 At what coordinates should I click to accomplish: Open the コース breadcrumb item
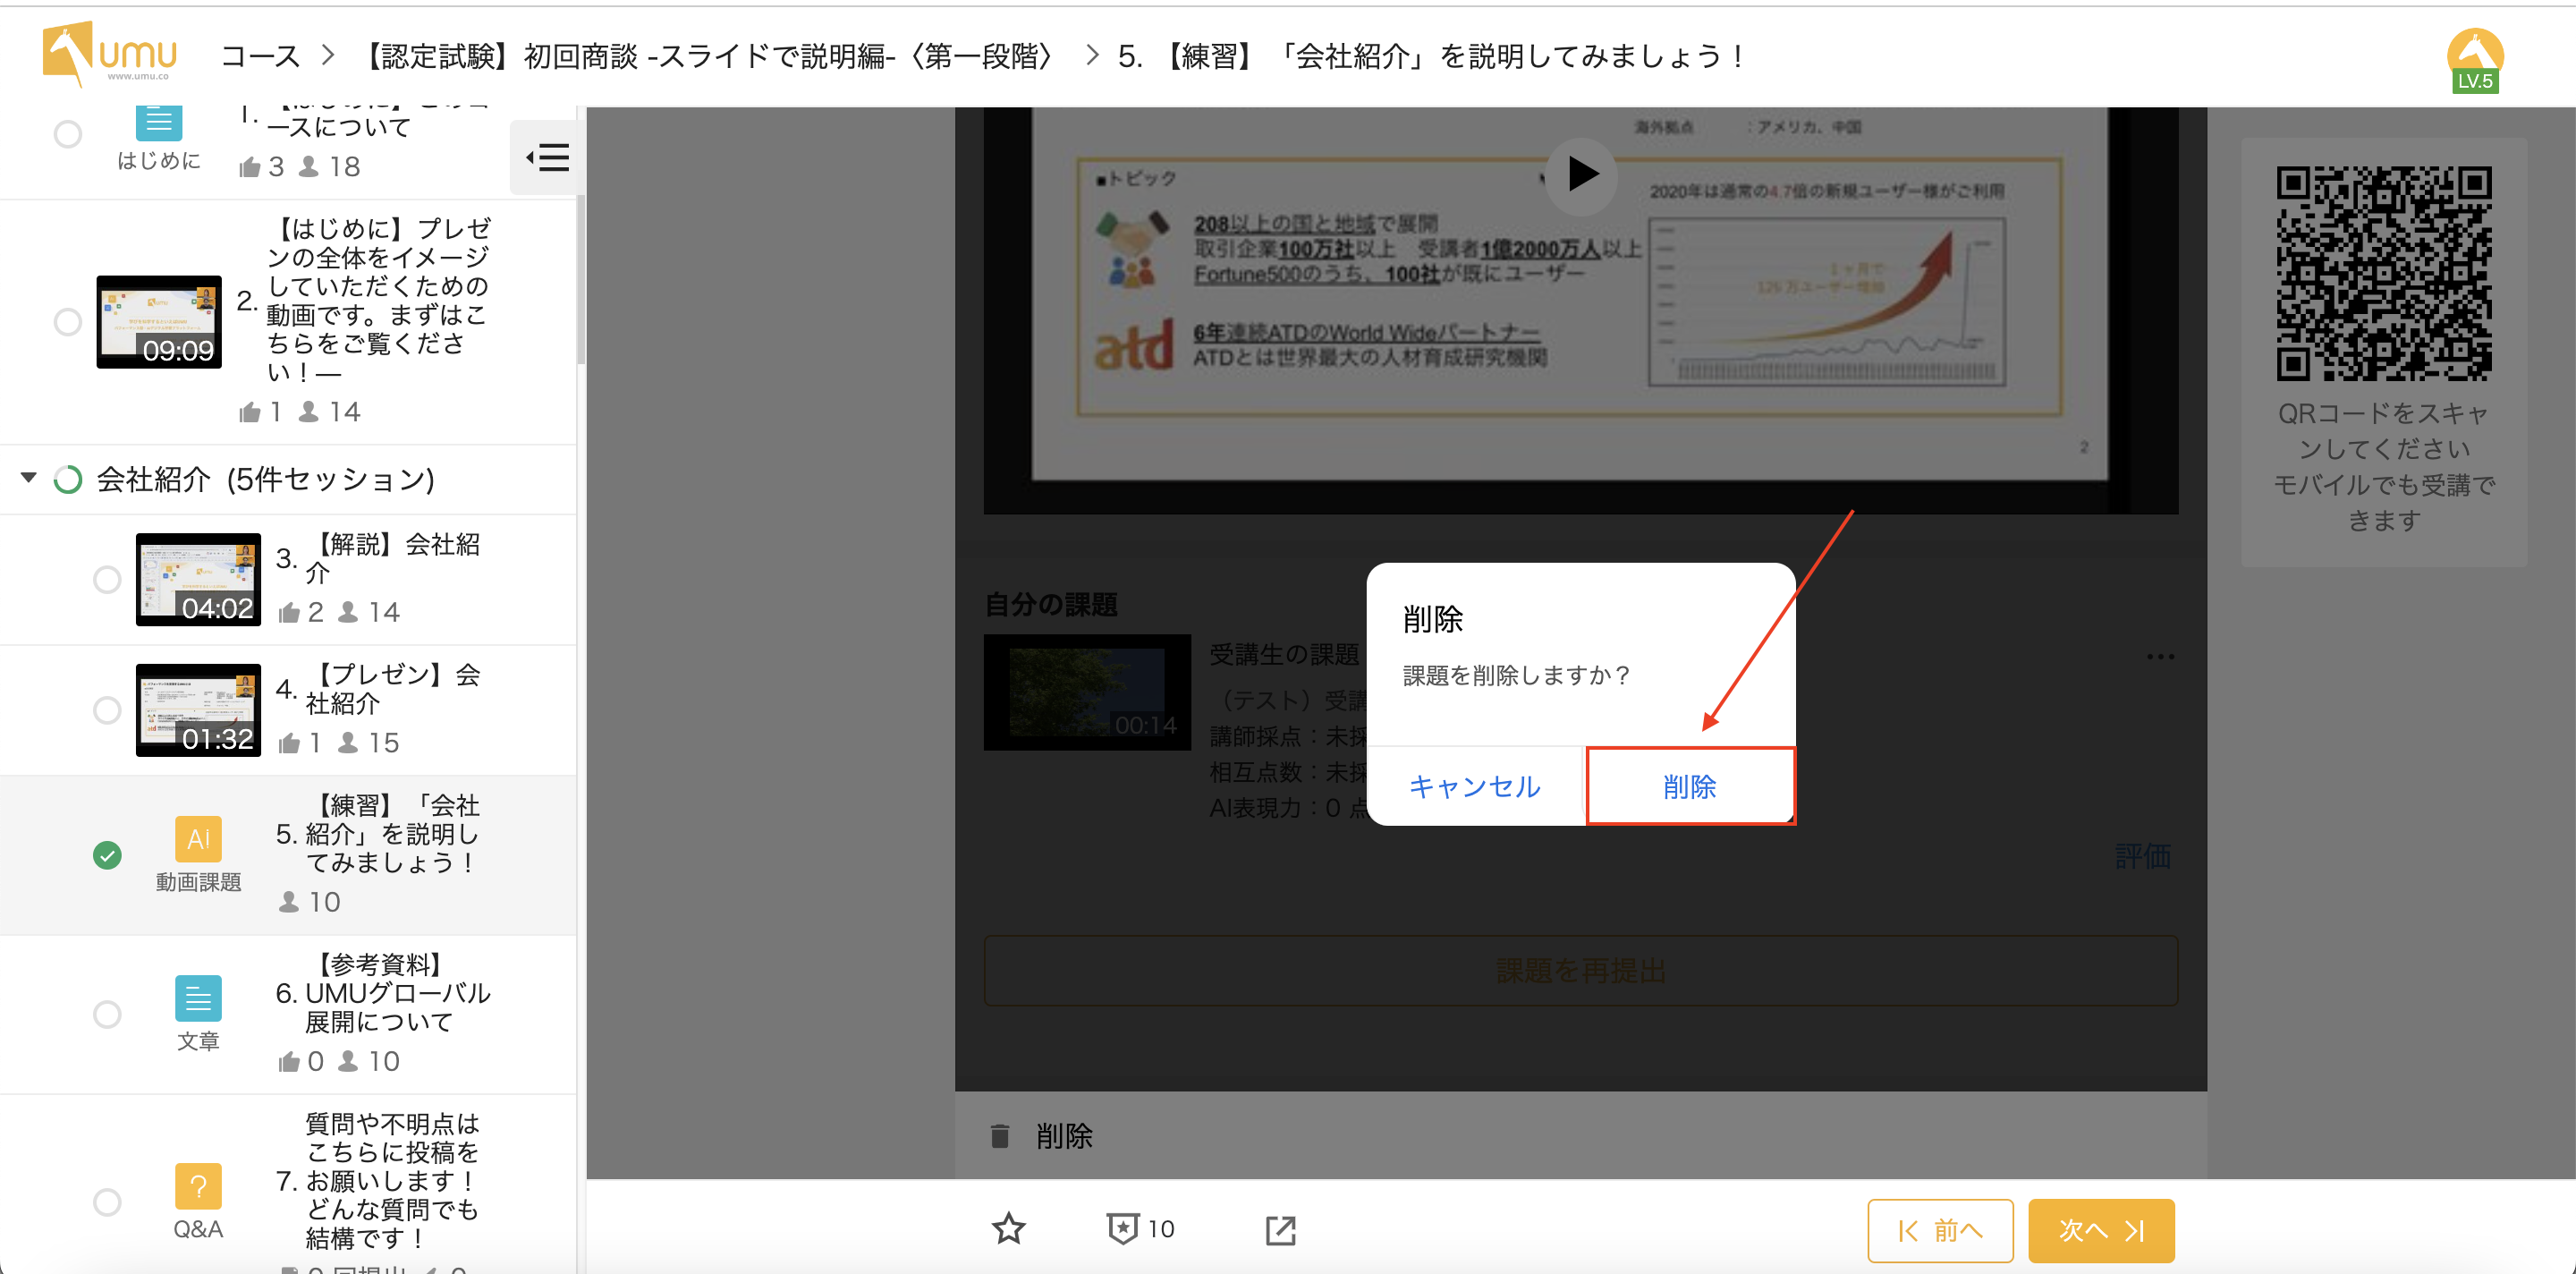click(x=260, y=56)
